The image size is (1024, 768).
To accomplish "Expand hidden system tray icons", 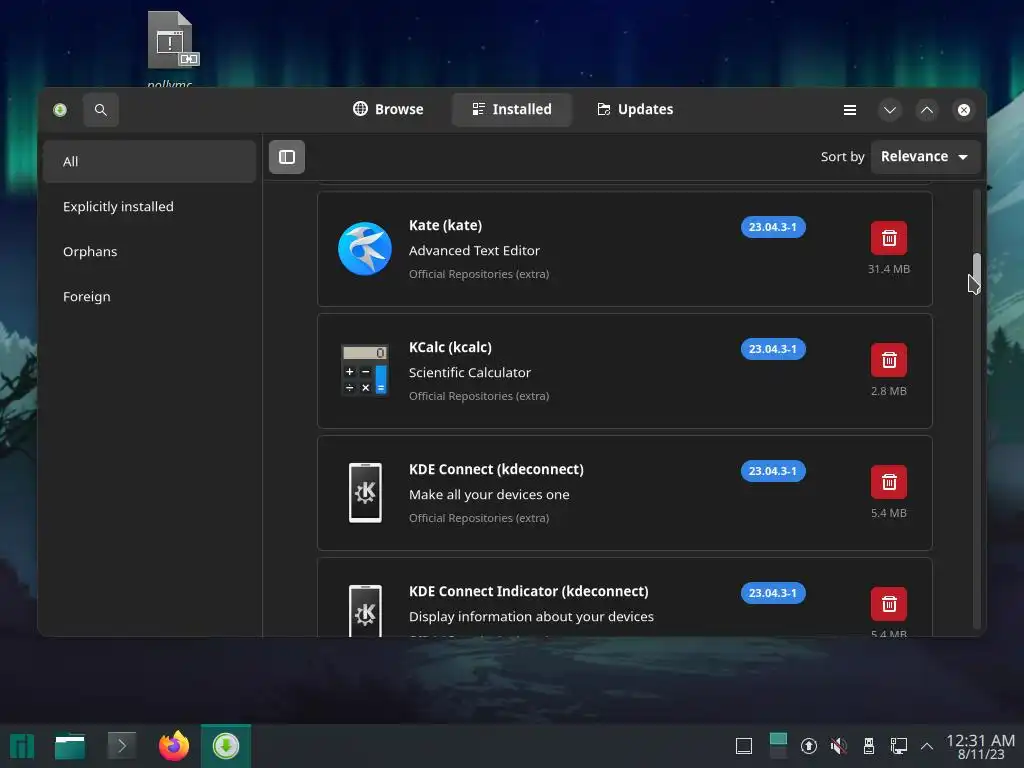I will coord(927,746).
